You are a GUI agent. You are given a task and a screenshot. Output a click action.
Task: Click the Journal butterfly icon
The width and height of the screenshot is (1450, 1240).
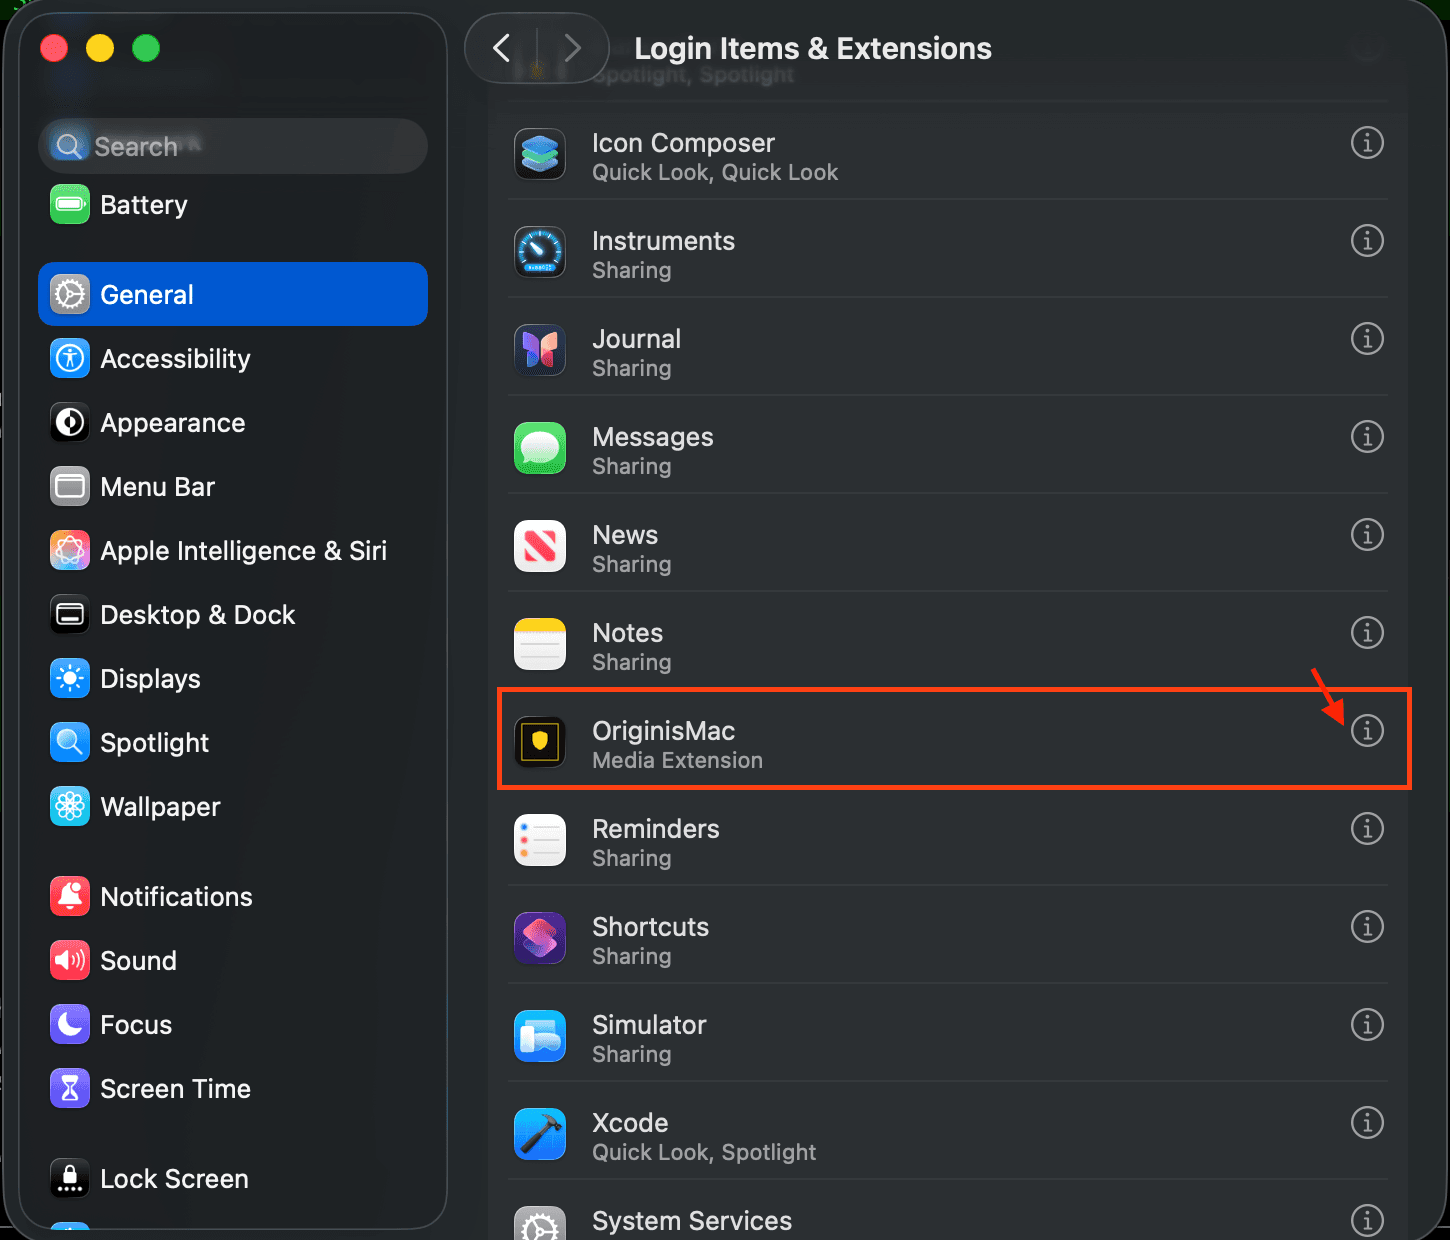pyautogui.click(x=539, y=350)
